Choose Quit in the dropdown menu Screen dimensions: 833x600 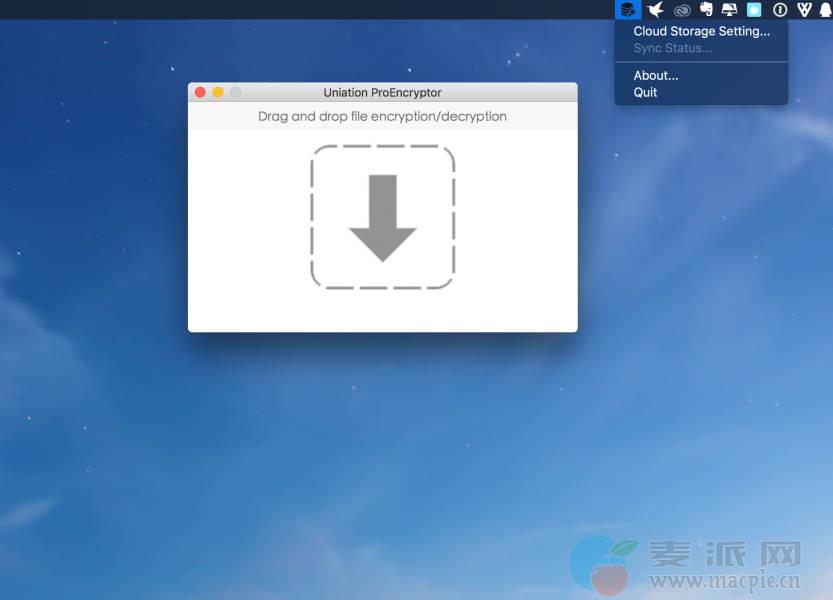click(645, 92)
